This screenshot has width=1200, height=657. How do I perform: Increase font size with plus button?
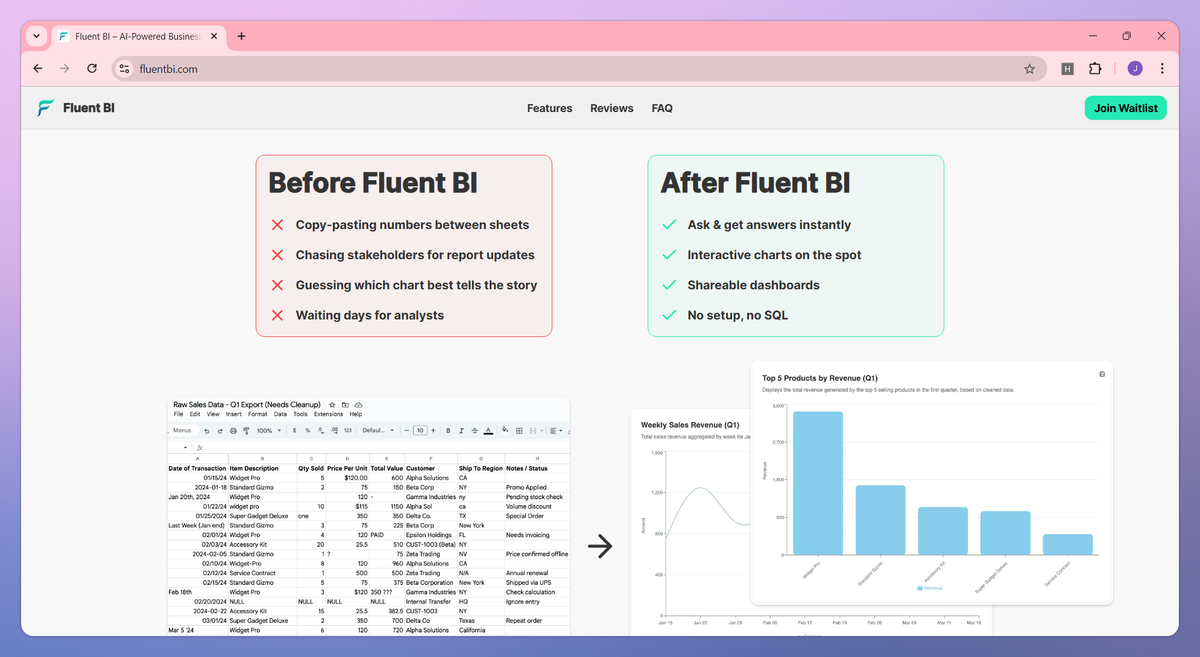(433, 431)
